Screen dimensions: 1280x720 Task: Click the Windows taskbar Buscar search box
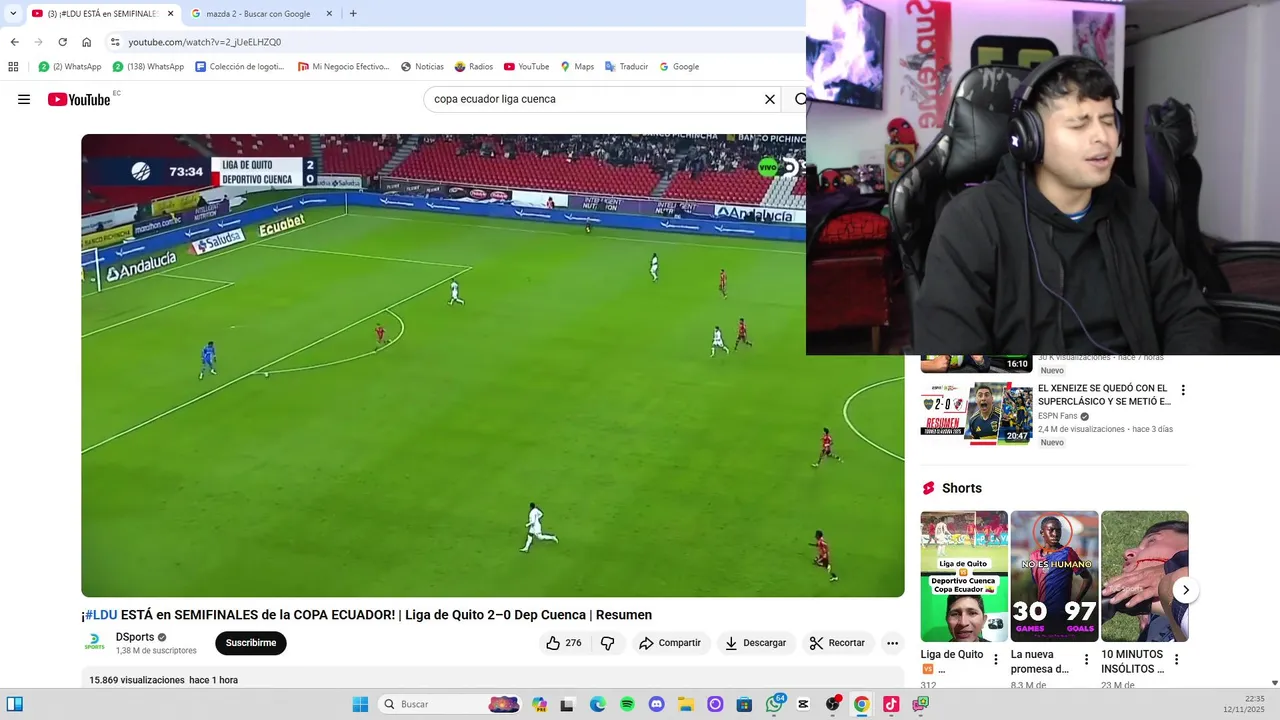[x=450, y=704]
